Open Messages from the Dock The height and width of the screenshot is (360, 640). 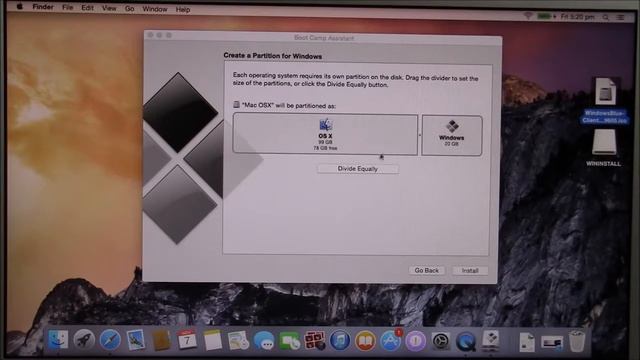coord(264,340)
